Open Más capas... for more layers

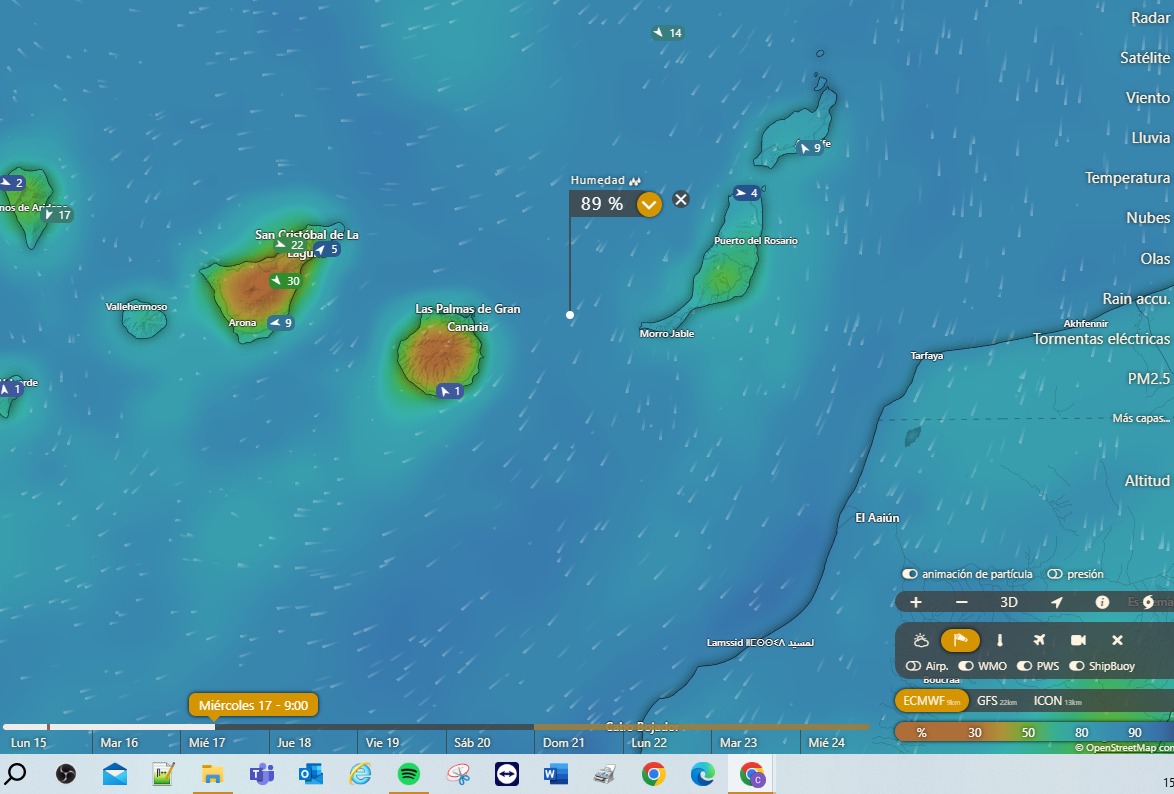pyautogui.click(x=1142, y=418)
